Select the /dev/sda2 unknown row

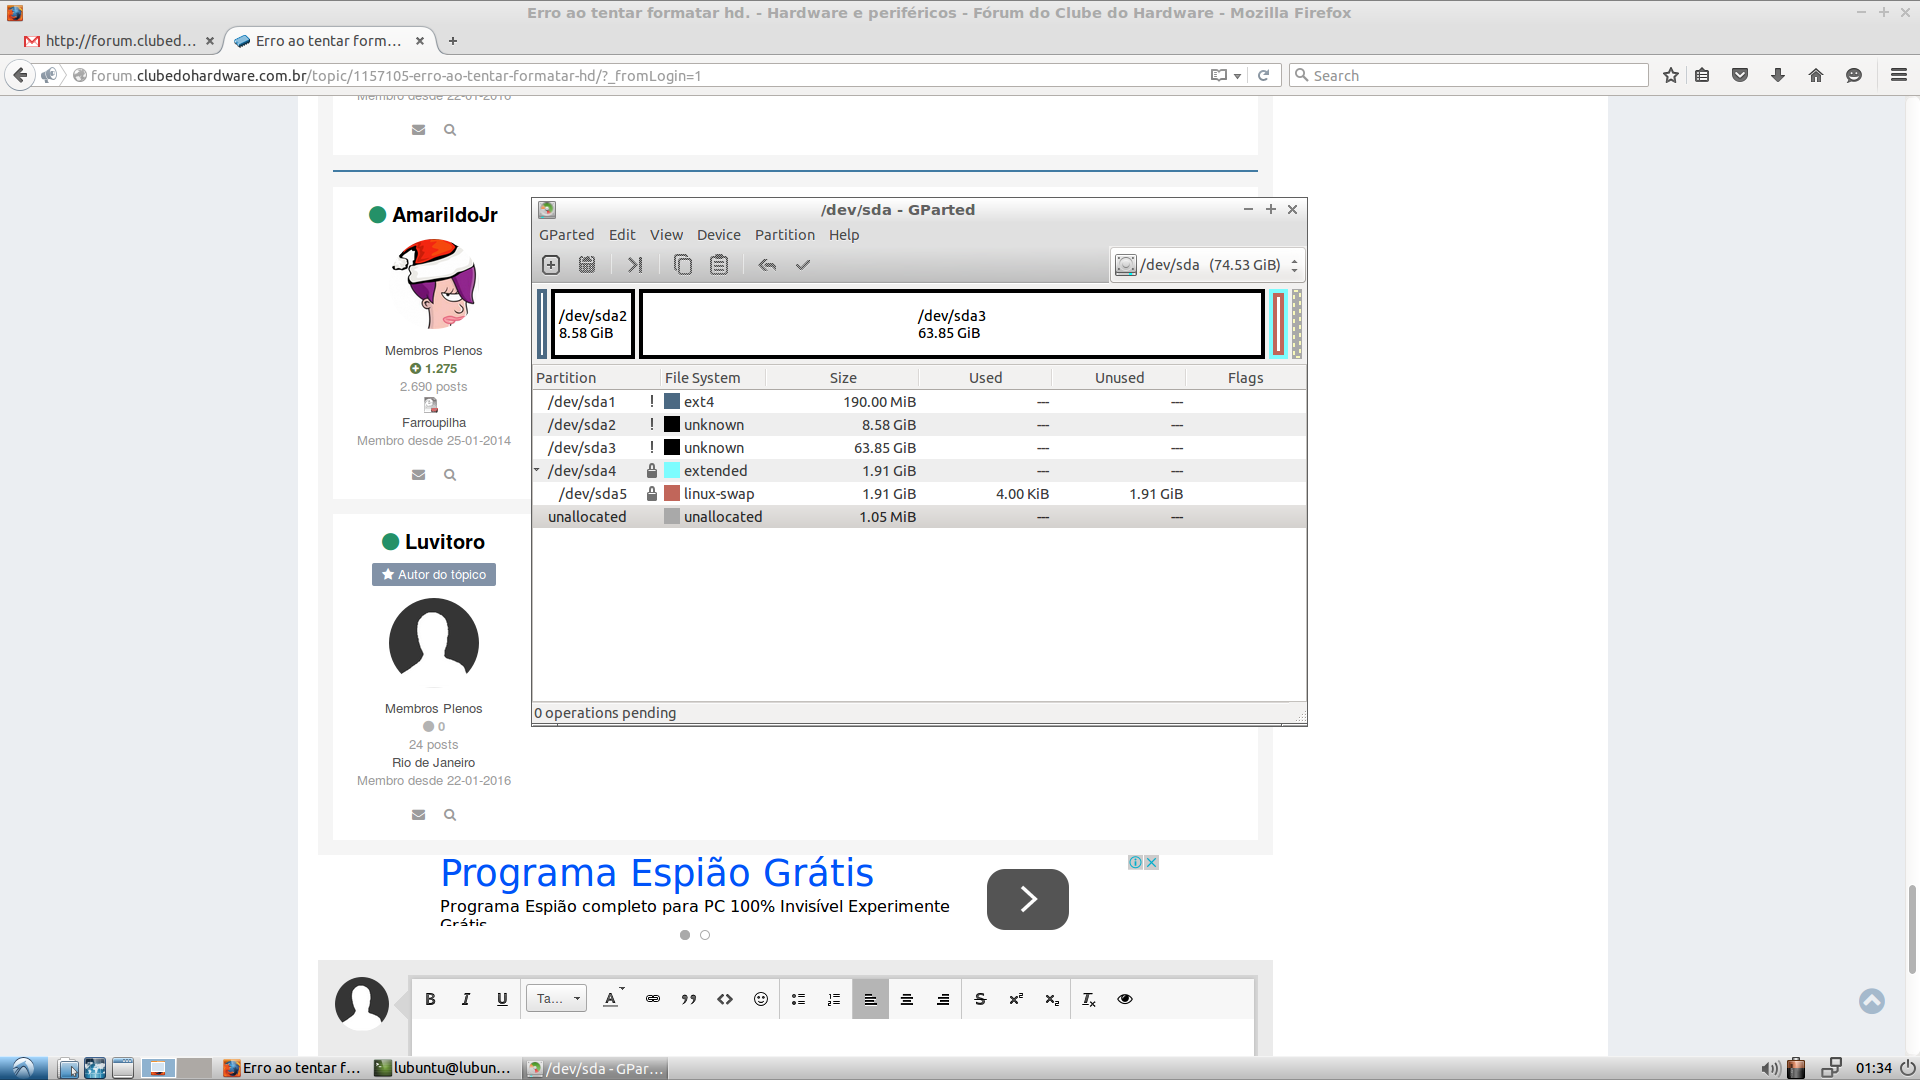(x=919, y=425)
